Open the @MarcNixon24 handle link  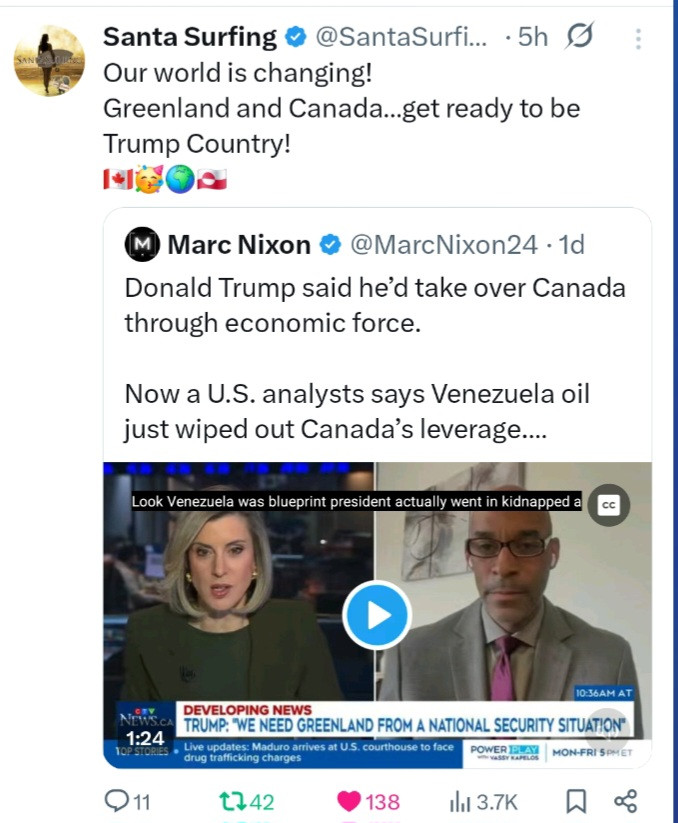[443, 244]
